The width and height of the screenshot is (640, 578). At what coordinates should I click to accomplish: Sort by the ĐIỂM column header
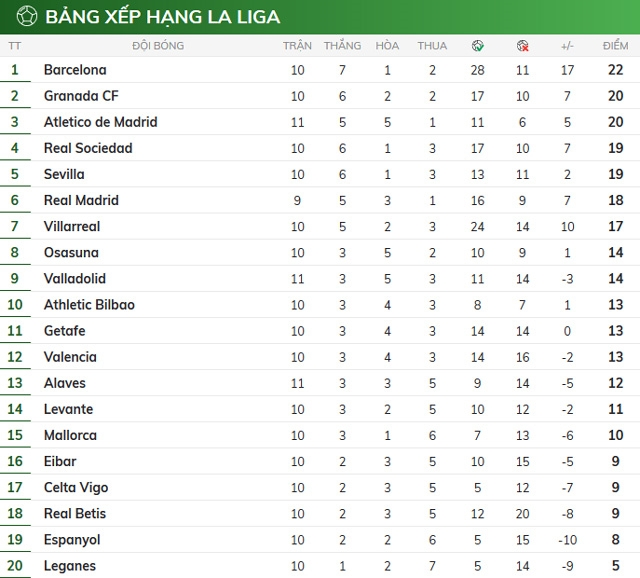[615, 46]
